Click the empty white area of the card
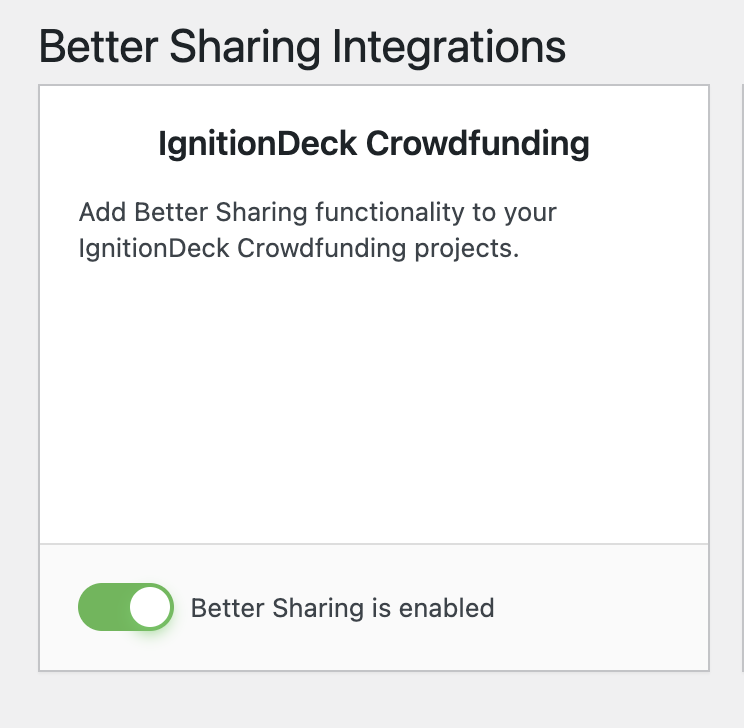This screenshot has width=744, height=728. click(374, 400)
